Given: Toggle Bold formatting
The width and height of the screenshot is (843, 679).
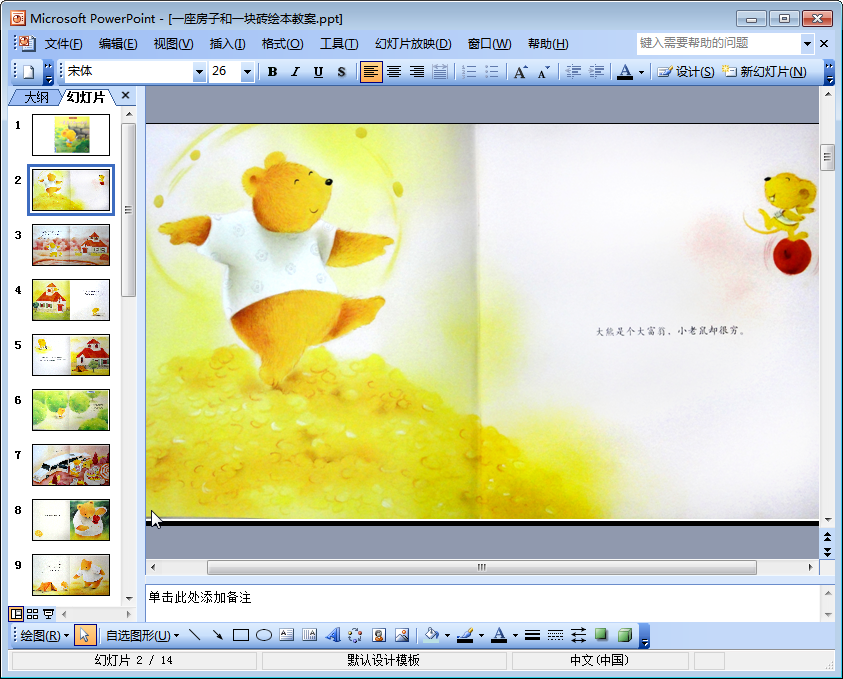Looking at the screenshot, I should click(x=272, y=72).
